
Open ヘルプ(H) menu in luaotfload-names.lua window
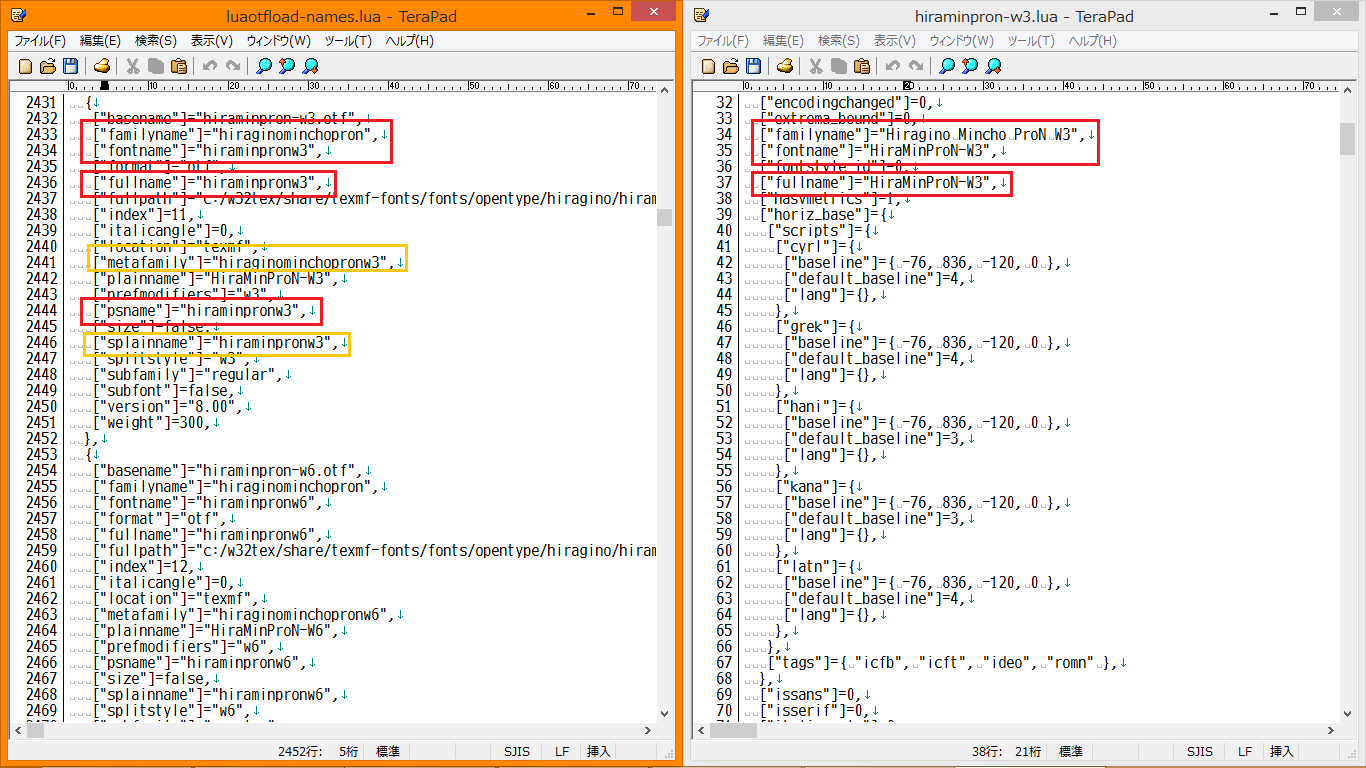click(x=409, y=41)
